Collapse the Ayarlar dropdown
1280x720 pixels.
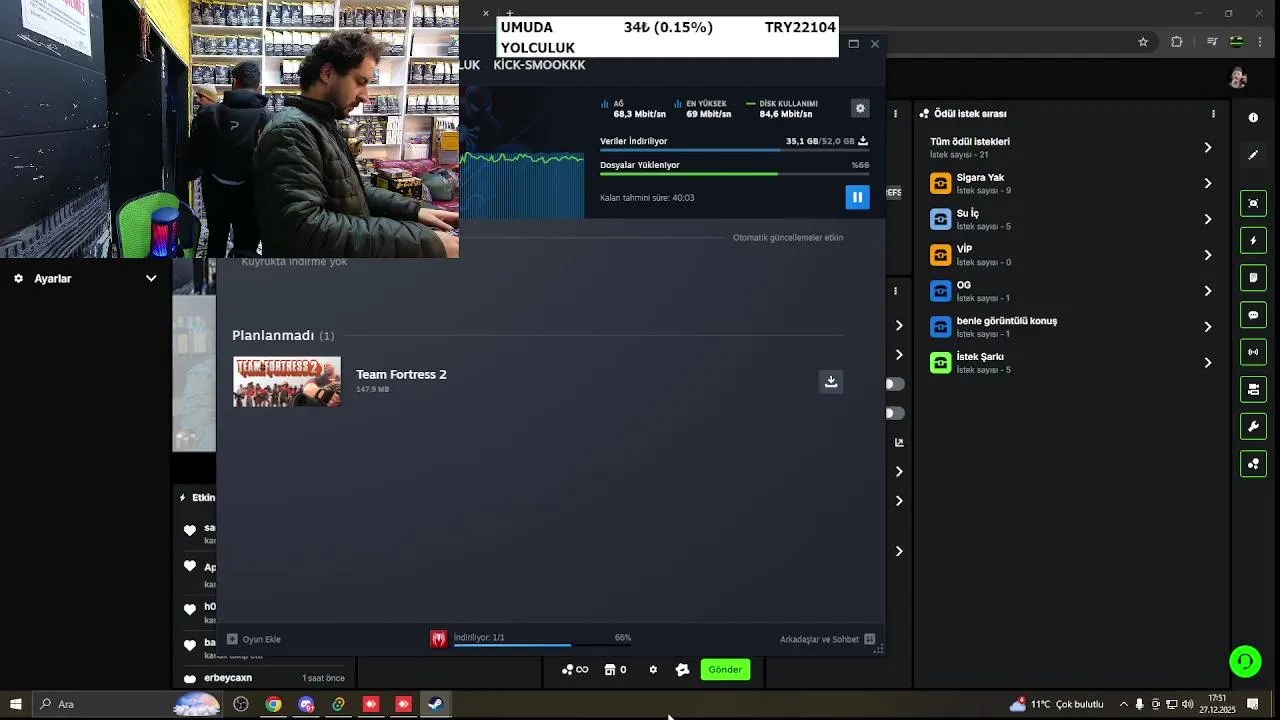pyautogui.click(x=151, y=279)
